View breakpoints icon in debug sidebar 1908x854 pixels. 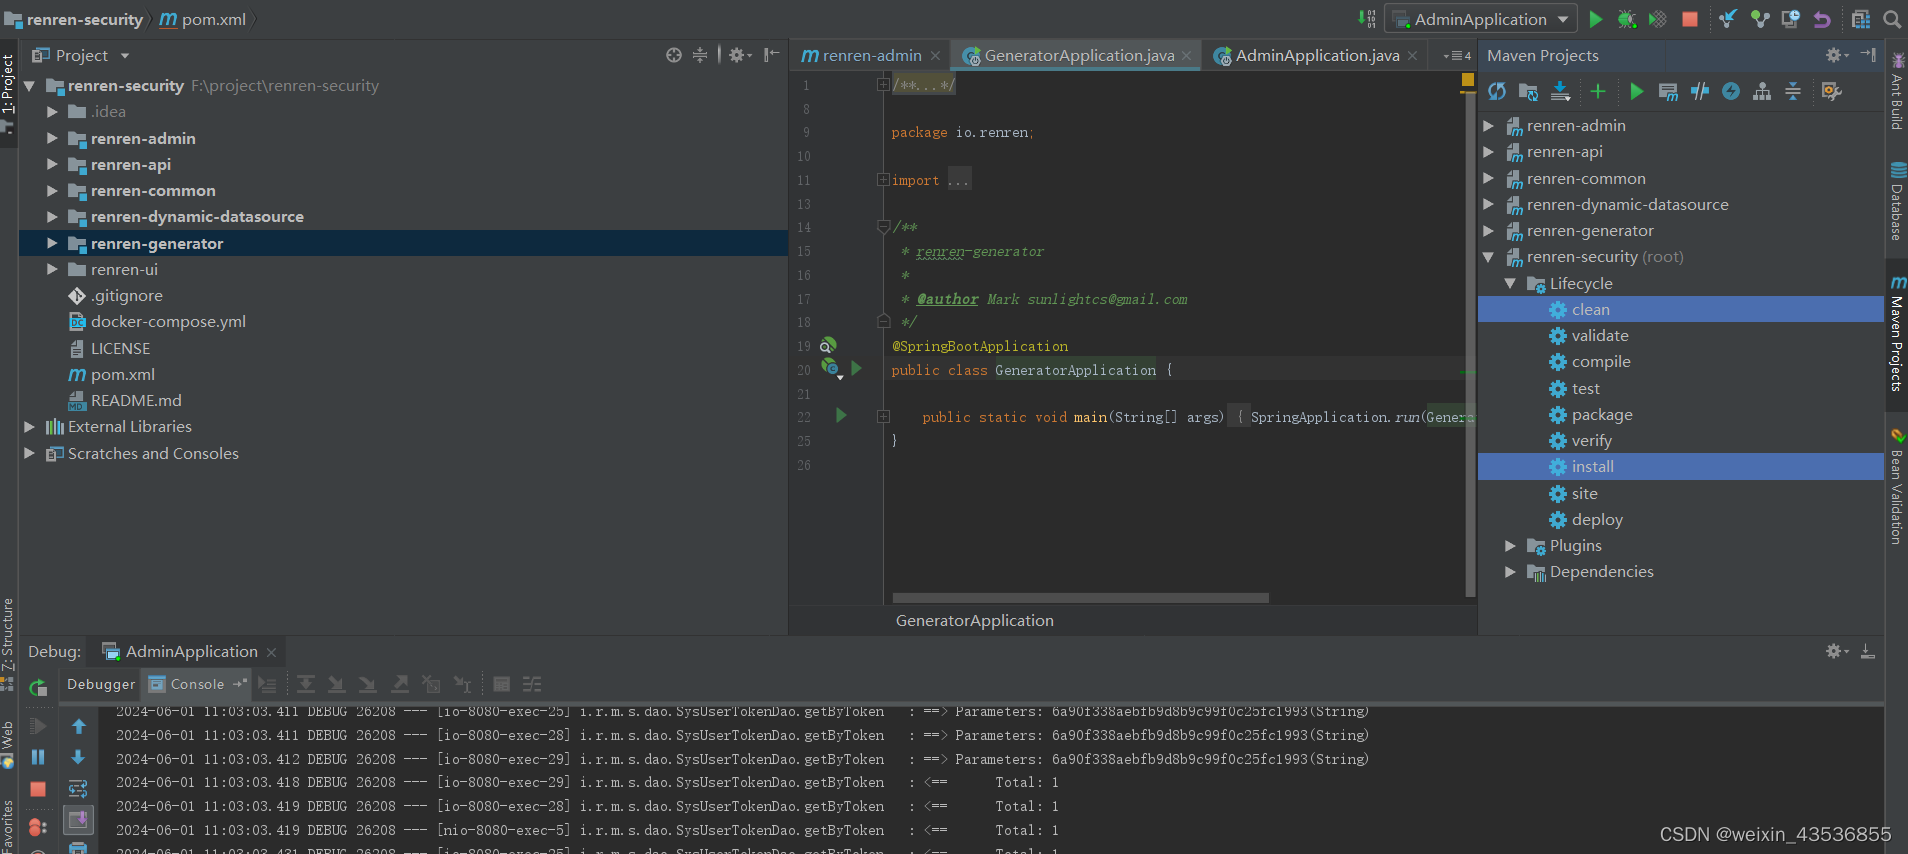38,827
